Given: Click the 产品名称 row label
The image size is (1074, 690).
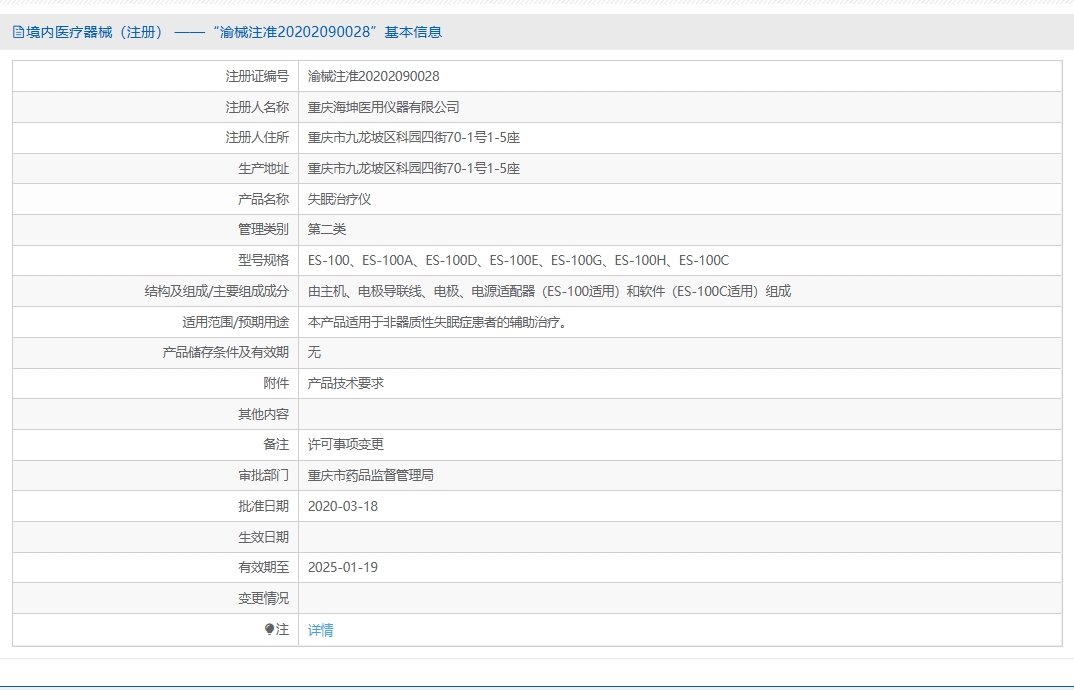Looking at the screenshot, I should 264,199.
